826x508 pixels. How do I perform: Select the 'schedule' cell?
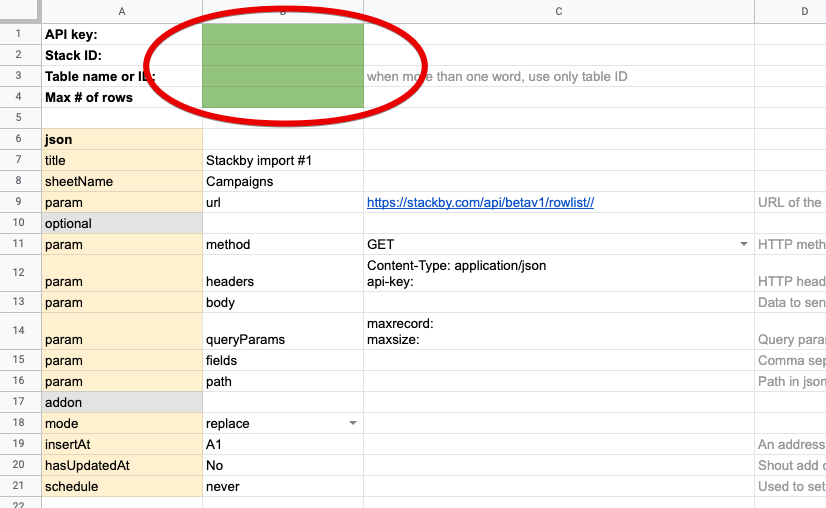[x=122, y=486]
